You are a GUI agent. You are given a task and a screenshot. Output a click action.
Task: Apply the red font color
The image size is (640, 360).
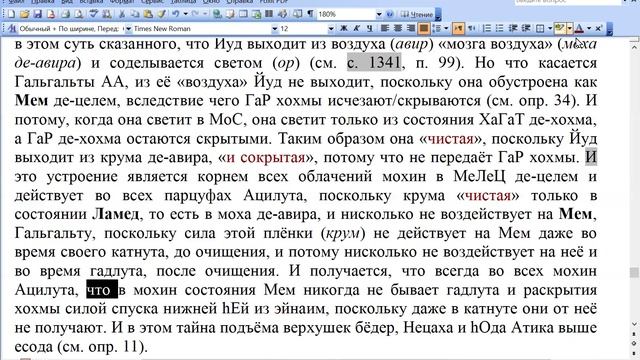[579, 28]
